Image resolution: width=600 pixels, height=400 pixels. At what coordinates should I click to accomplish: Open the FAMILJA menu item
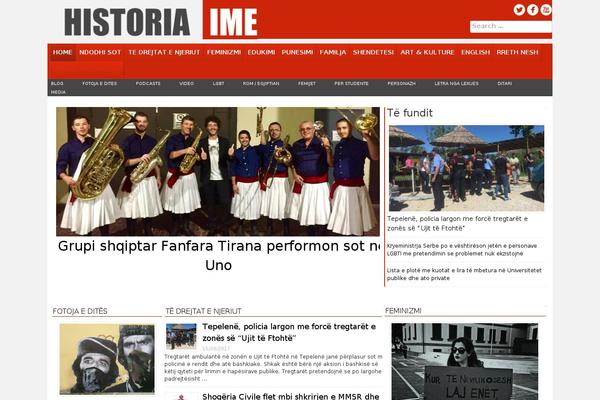(333, 52)
